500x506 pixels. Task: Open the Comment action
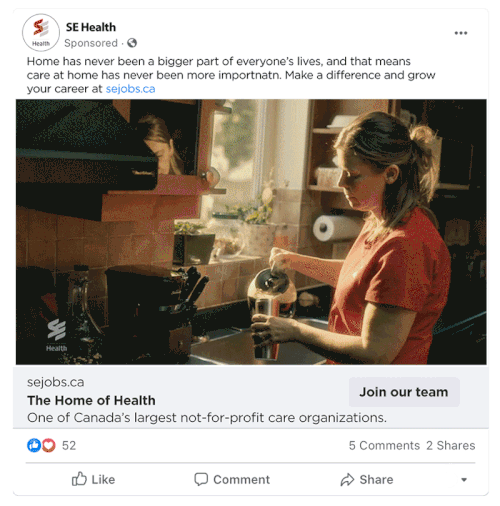click(x=241, y=480)
